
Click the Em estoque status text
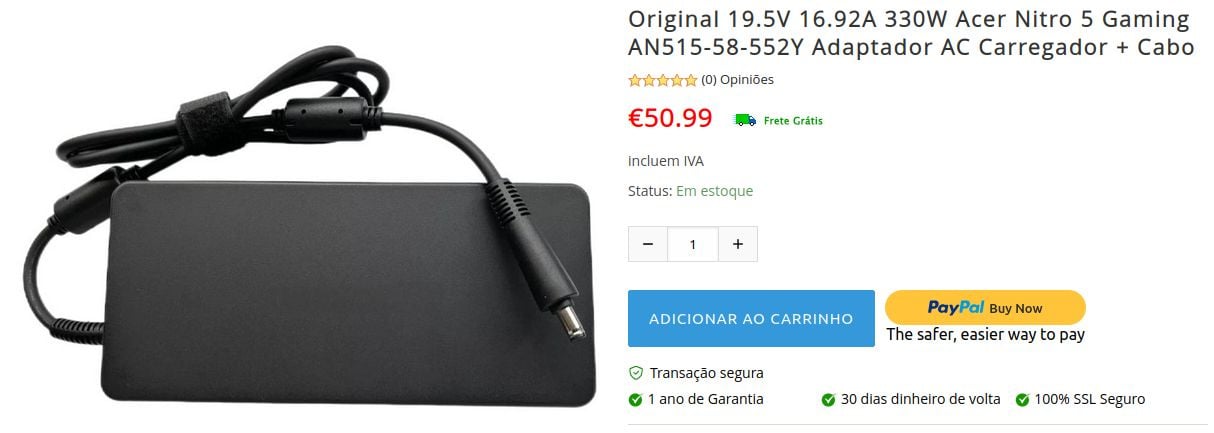tap(714, 191)
